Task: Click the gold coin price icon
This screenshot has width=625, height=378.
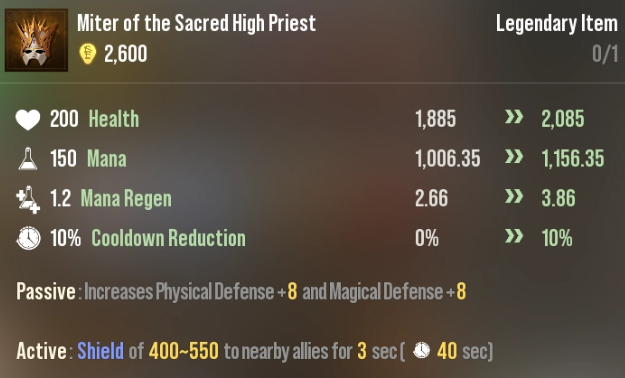Action: (88, 54)
